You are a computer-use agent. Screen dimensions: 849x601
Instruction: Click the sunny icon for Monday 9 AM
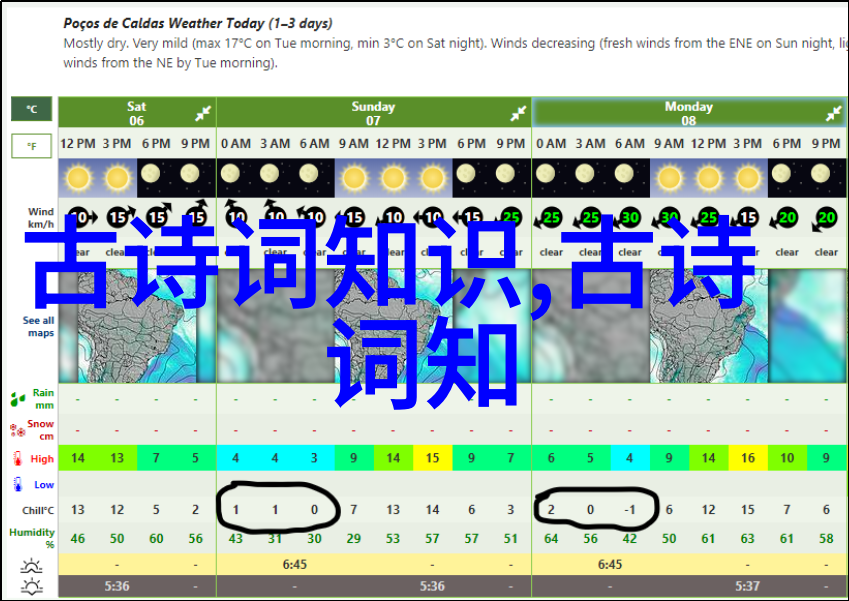click(669, 178)
